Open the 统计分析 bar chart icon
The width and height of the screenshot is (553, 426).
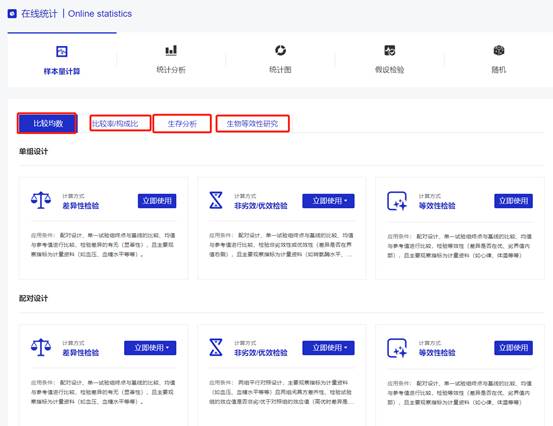coord(171,50)
